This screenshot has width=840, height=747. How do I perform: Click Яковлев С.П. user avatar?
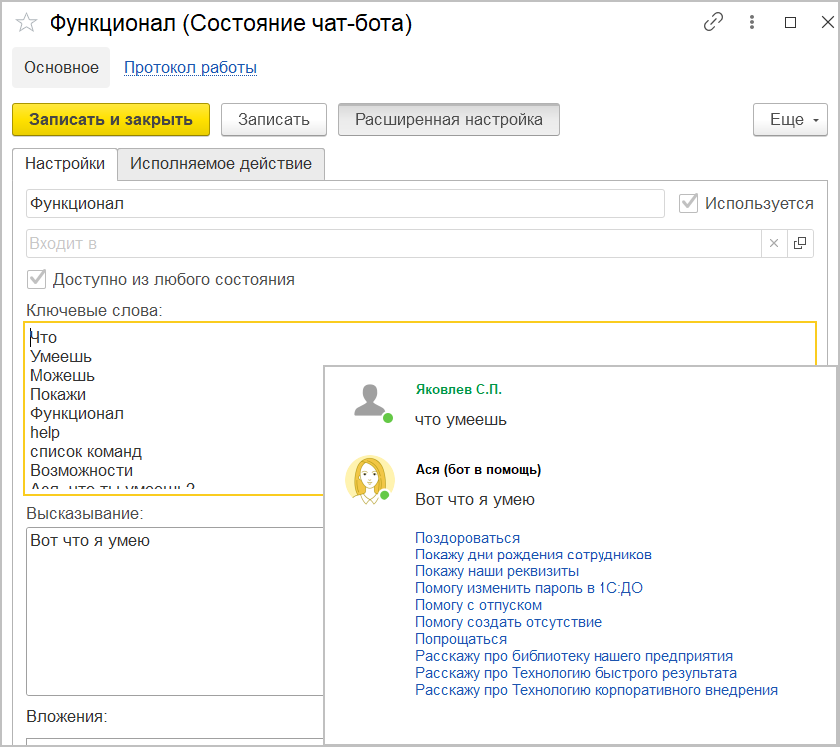point(371,401)
